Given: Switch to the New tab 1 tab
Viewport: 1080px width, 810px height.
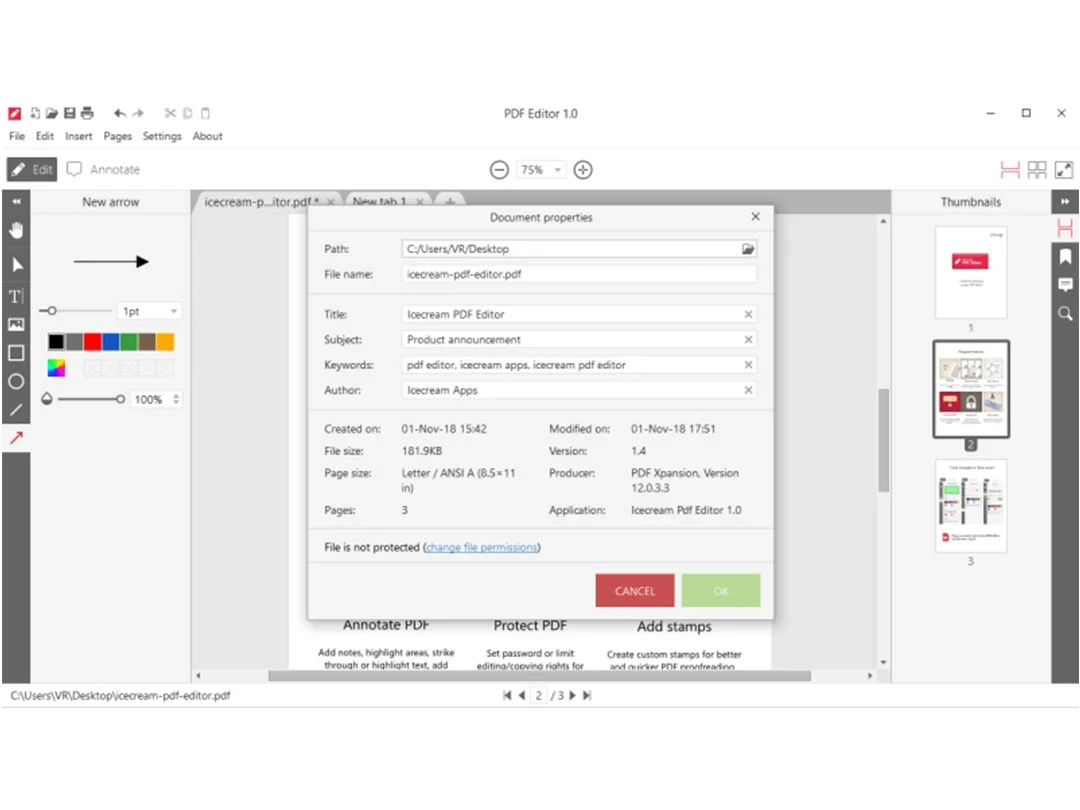Looking at the screenshot, I should pos(380,201).
